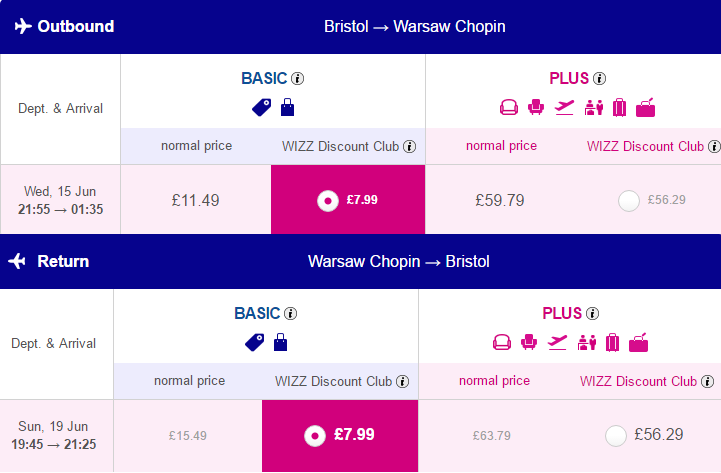Select the outbound PLUS £56.29 discount fare
This screenshot has height=473, width=721.
pyautogui.click(x=629, y=201)
